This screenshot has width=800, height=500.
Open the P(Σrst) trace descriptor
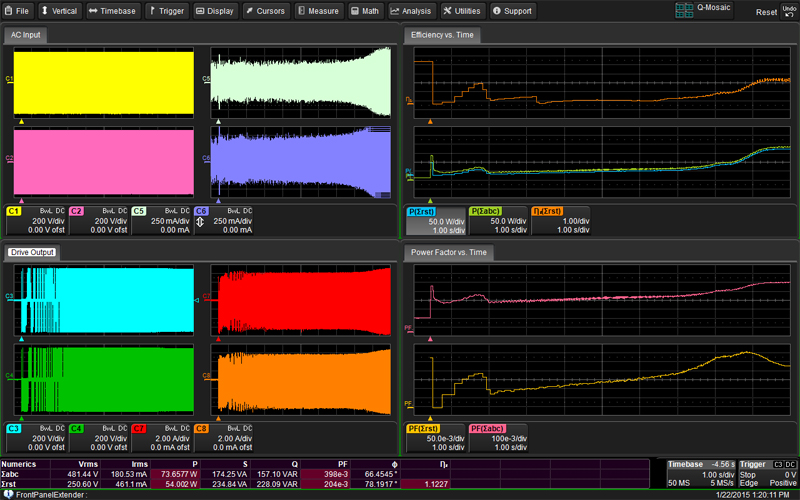point(436,220)
